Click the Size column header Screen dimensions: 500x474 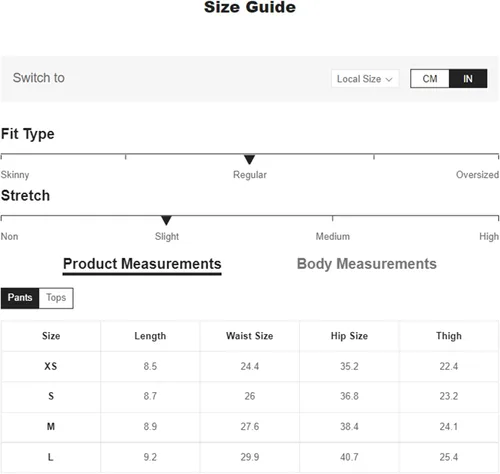(x=51, y=336)
